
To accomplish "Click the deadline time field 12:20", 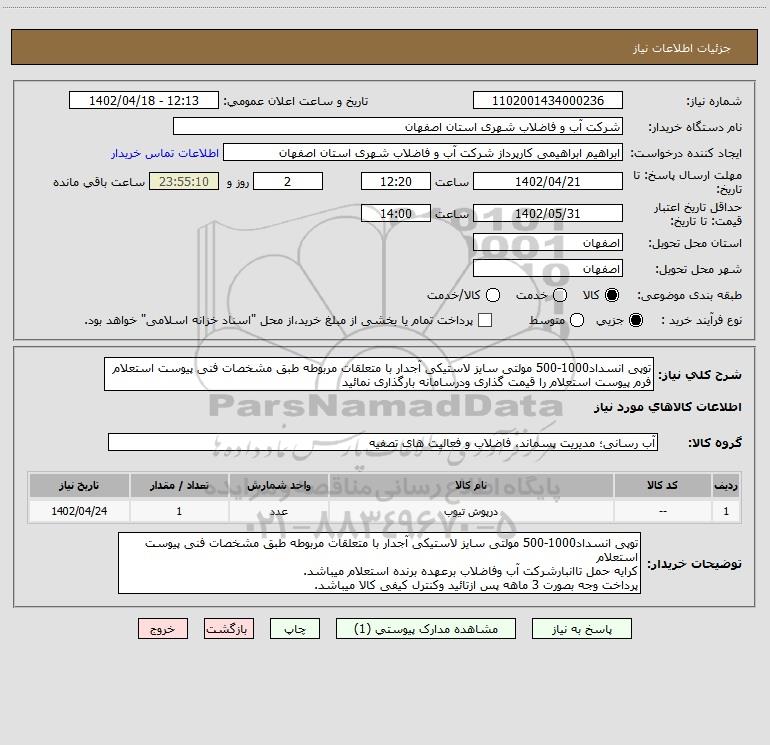I will [x=396, y=181].
